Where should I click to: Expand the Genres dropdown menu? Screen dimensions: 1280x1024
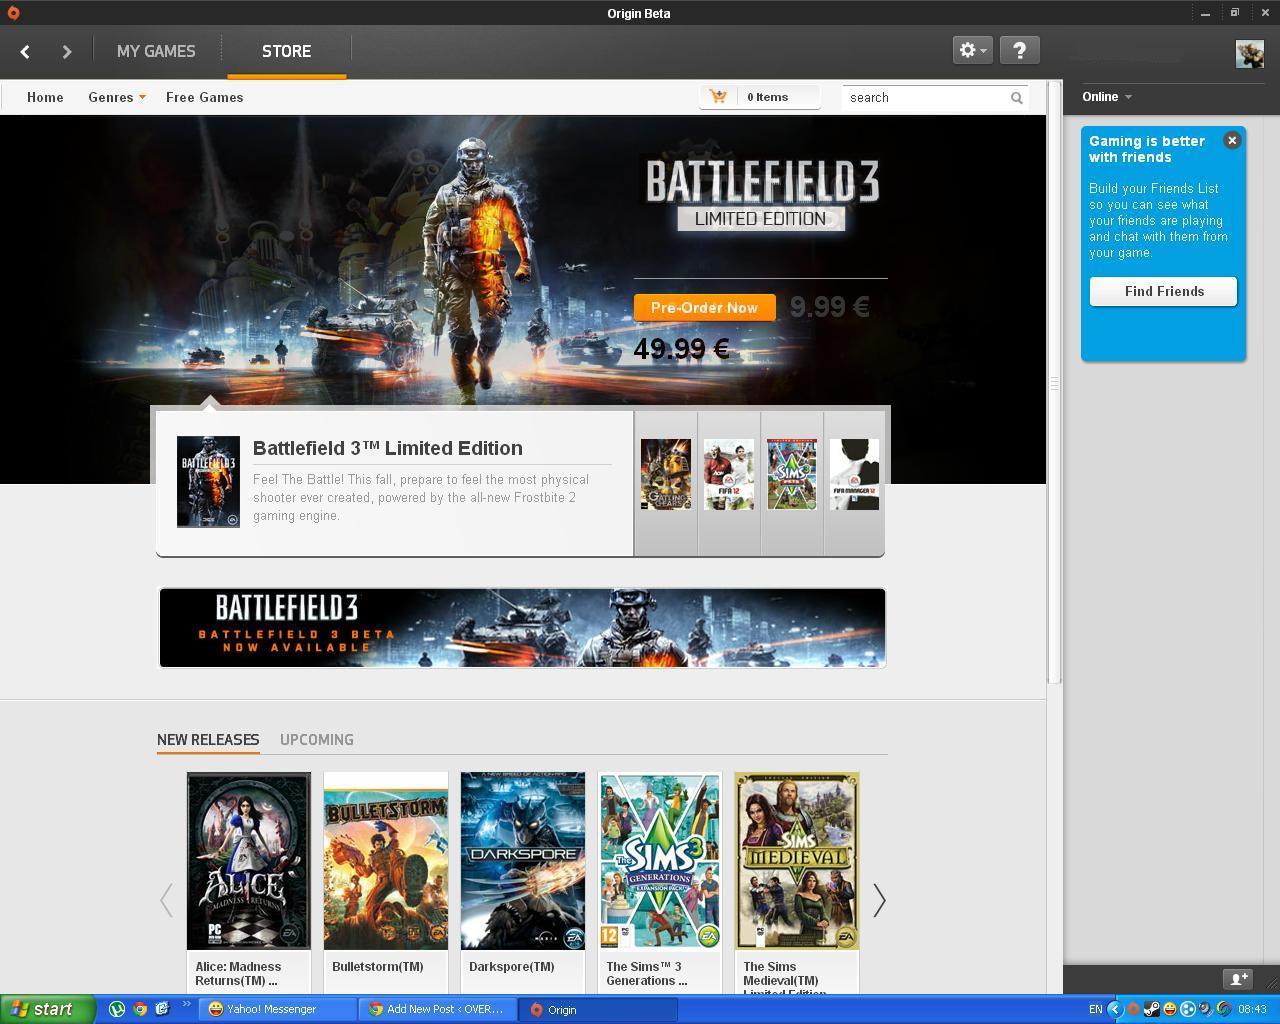click(116, 97)
